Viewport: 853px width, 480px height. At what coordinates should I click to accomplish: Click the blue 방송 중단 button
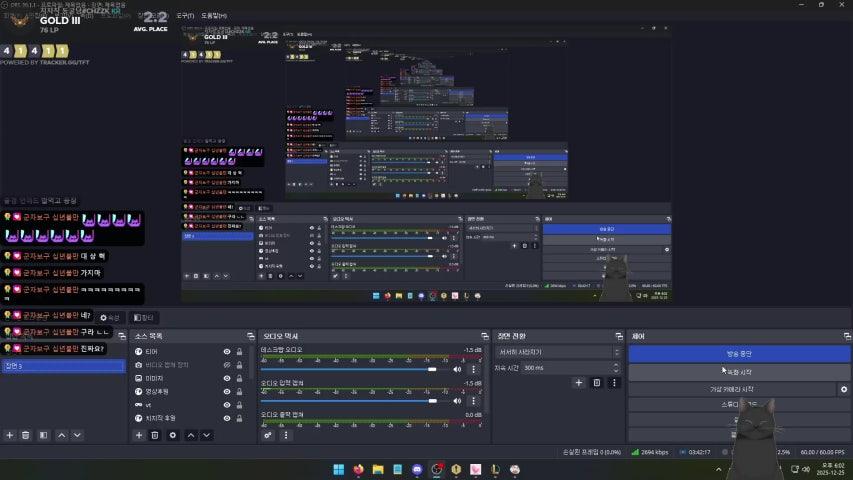[738, 354]
